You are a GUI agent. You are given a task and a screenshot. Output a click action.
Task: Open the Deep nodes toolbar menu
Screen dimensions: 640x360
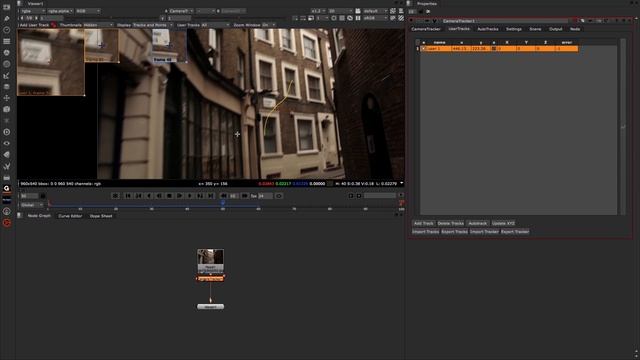pyautogui.click(x=7, y=132)
